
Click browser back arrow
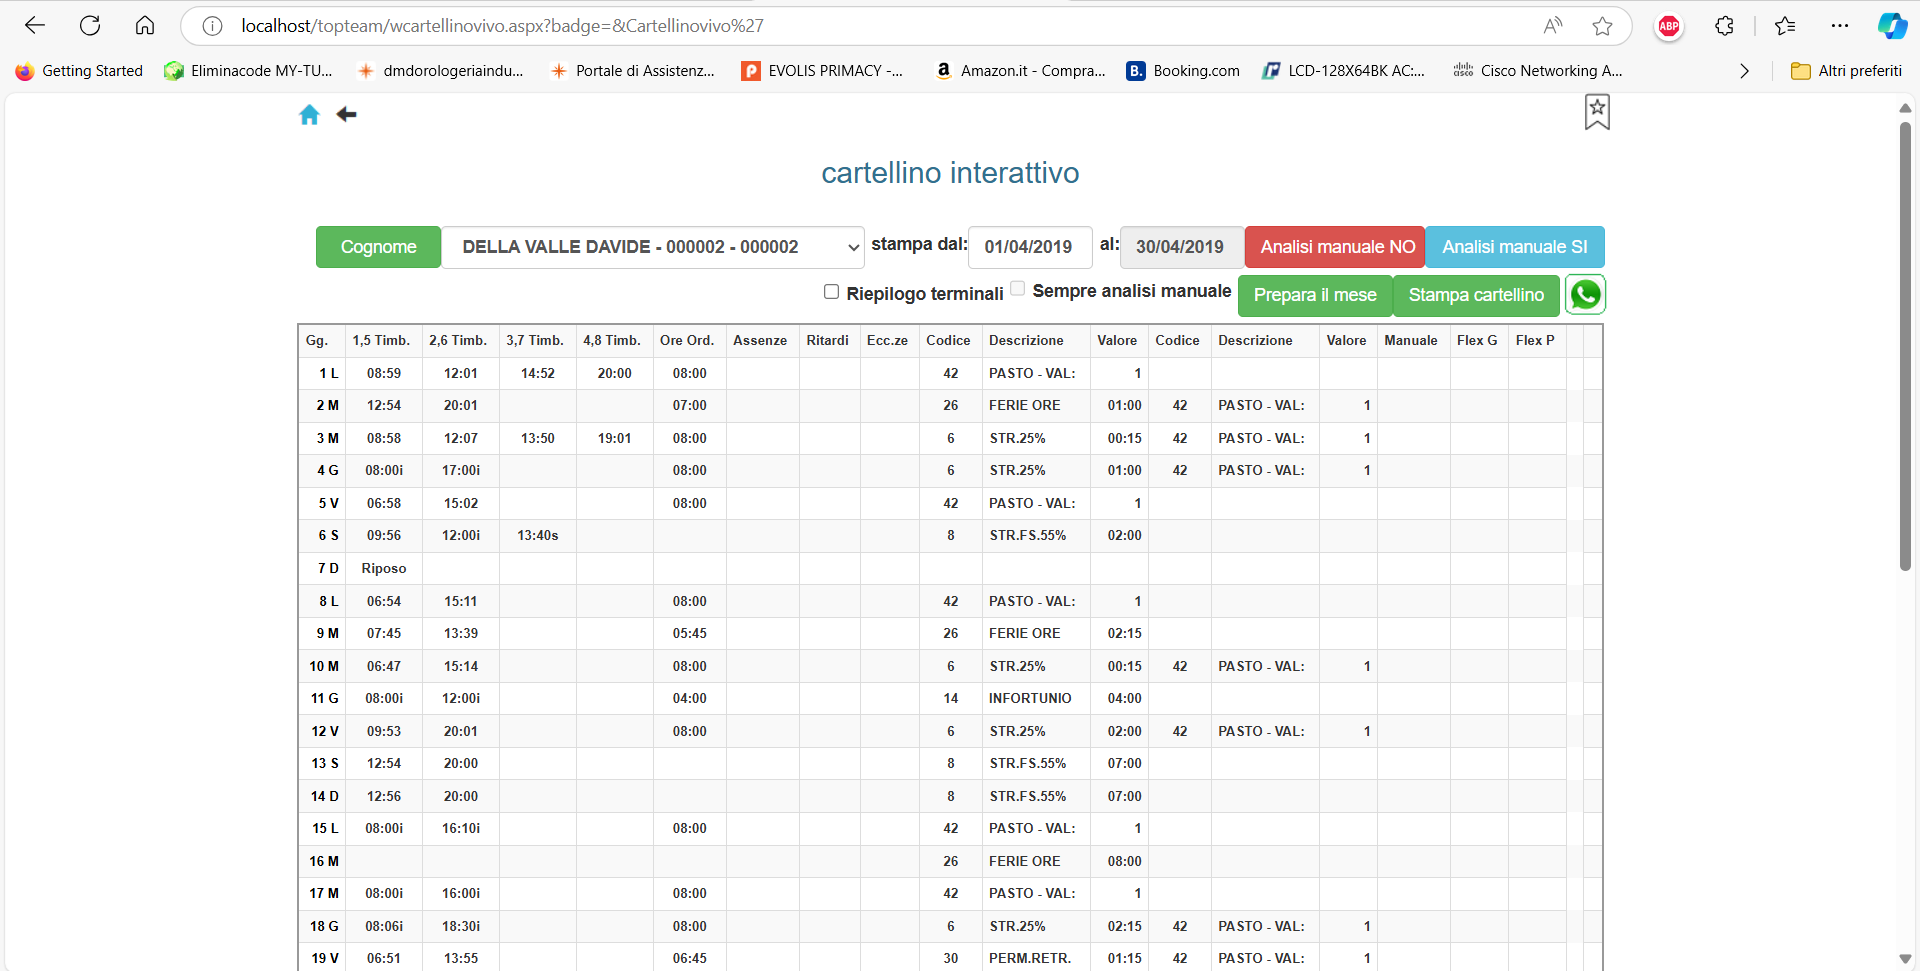click(35, 26)
